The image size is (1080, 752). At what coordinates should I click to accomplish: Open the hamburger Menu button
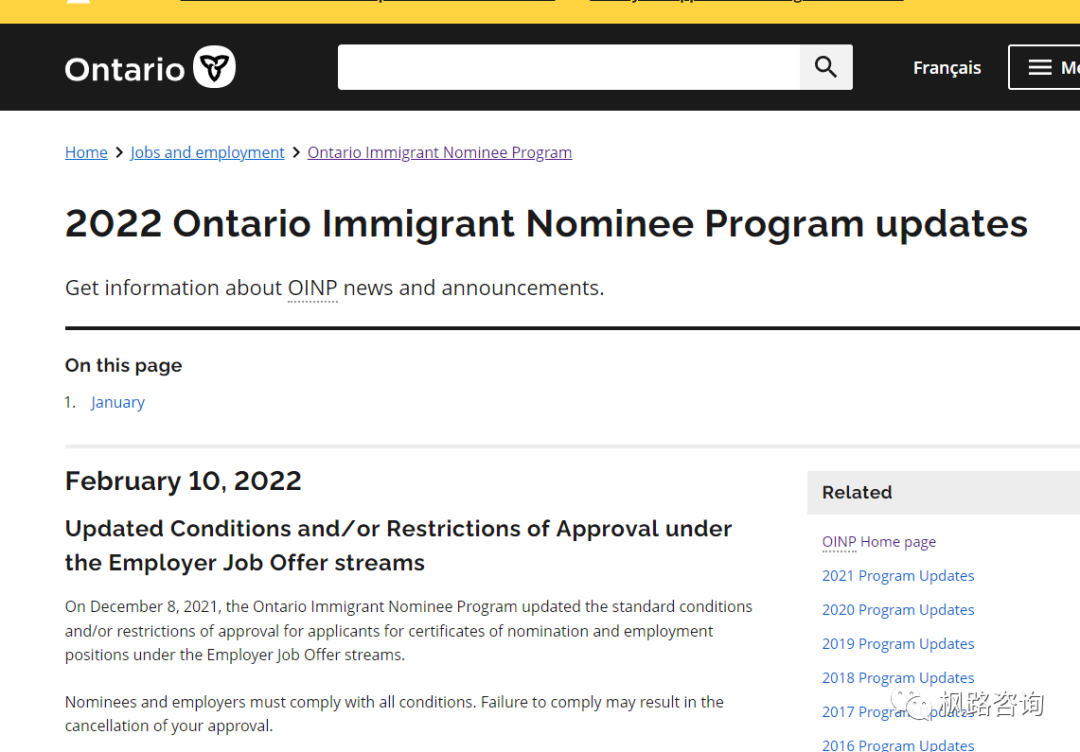pyautogui.click(x=1044, y=67)
